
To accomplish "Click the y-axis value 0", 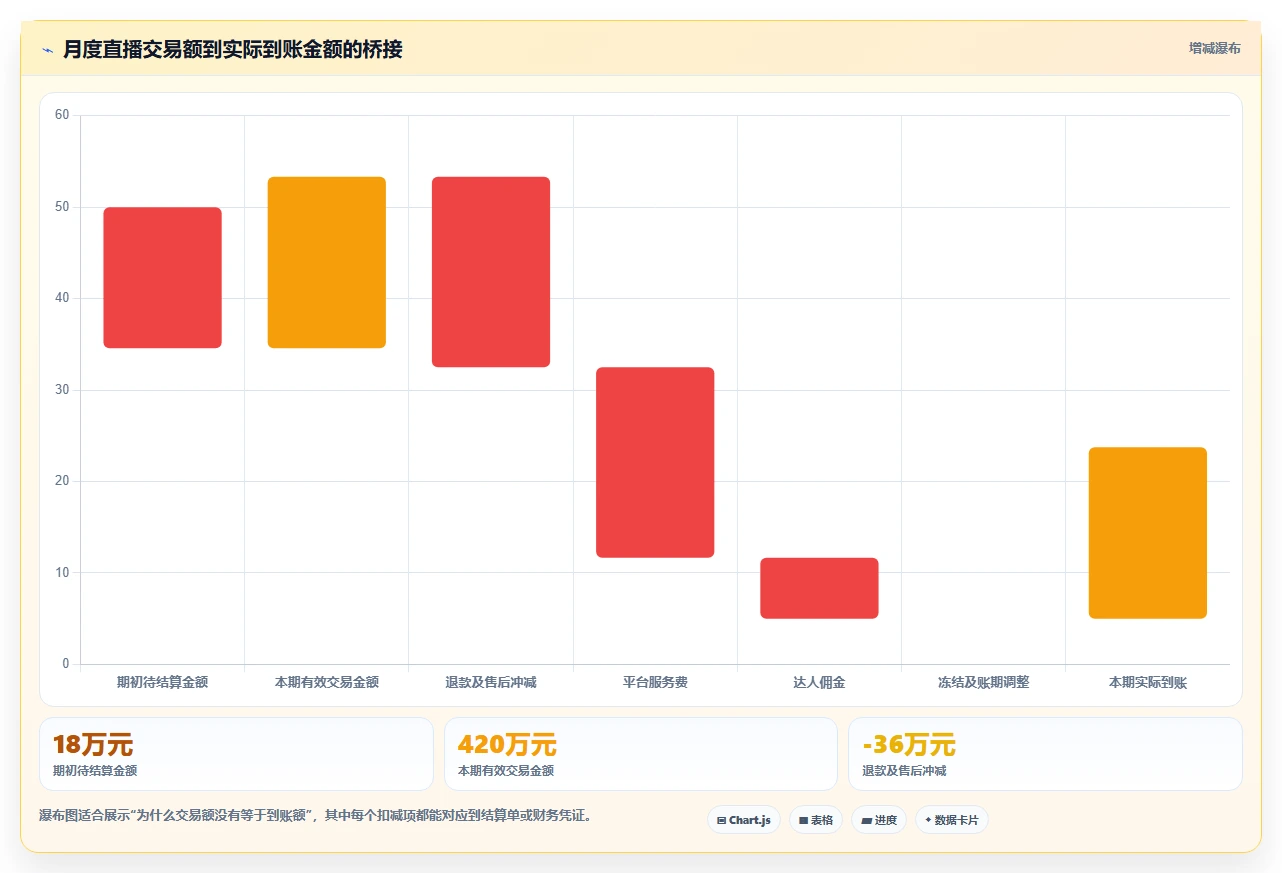I will pyautogui.click(x=65, y=664).
